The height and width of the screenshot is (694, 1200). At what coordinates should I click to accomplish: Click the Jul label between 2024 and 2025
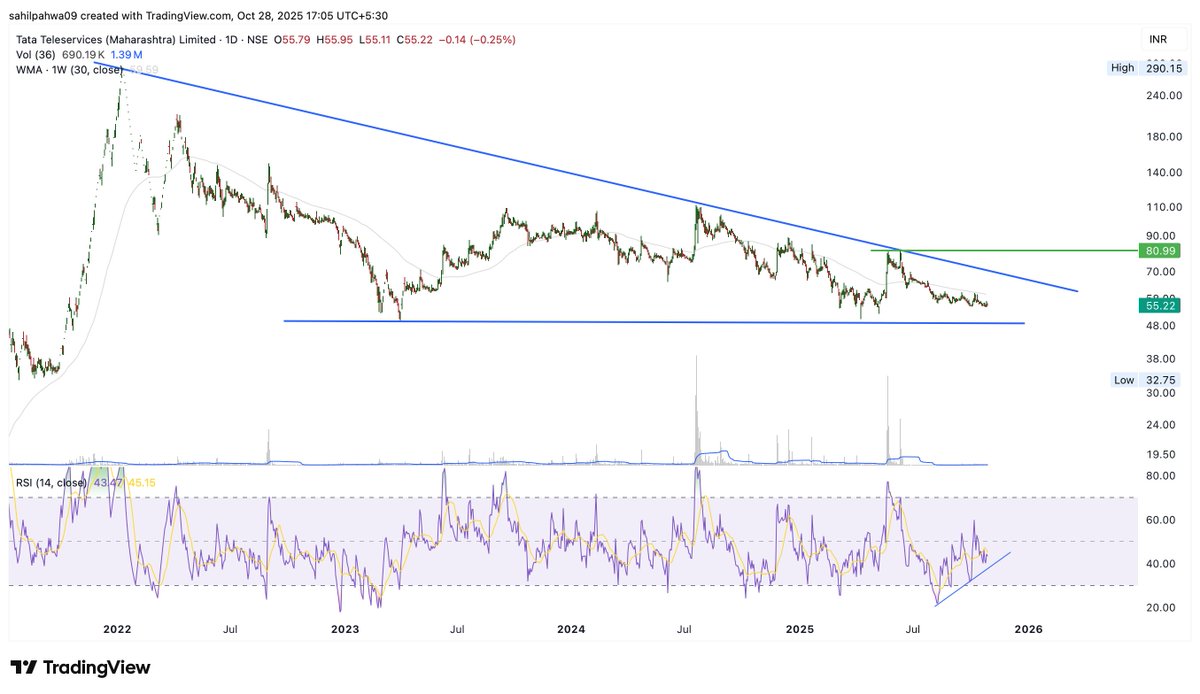(685, 629)
